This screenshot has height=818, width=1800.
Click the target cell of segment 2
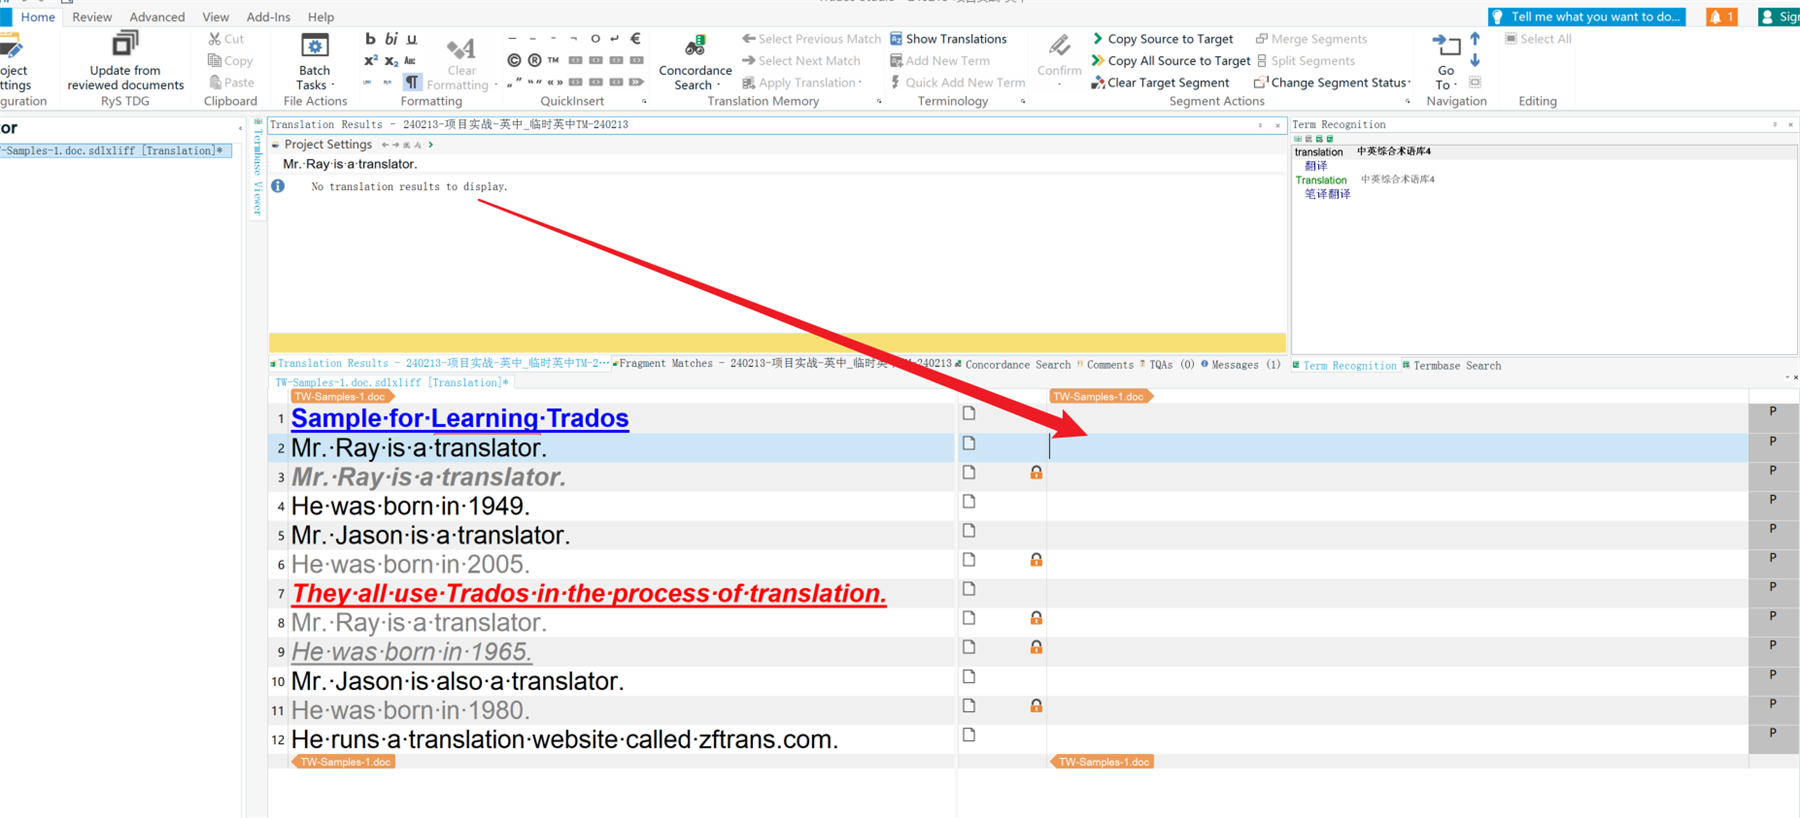click(1397, 447)
